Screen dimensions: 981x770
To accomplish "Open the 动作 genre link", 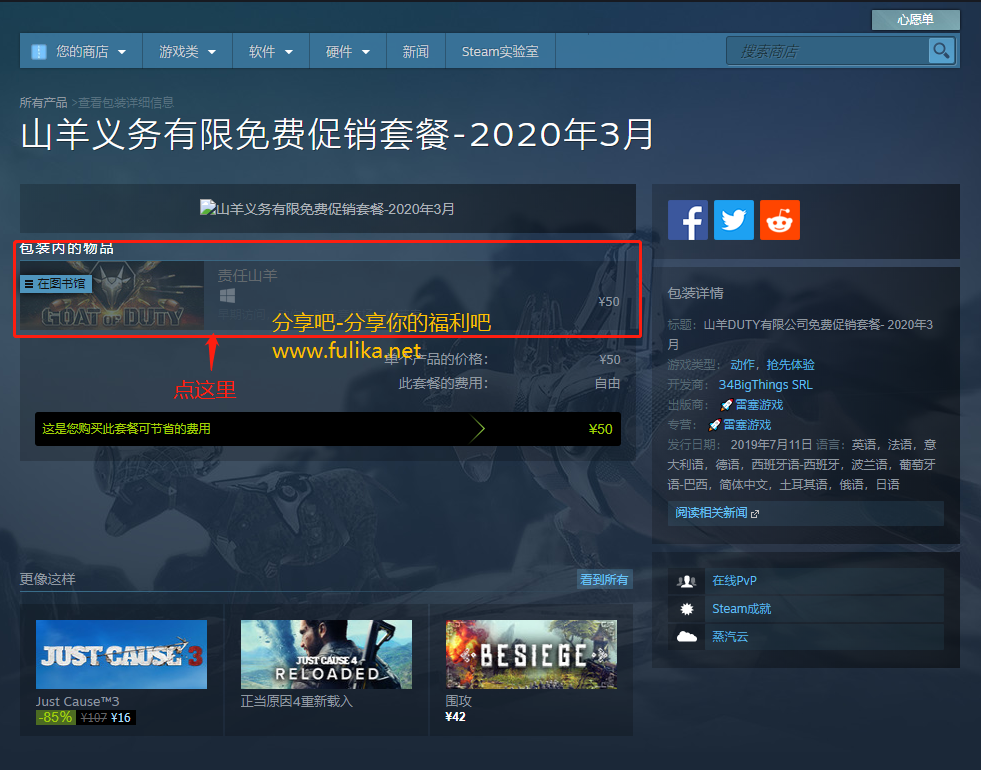I will click(x=742, y=365).
